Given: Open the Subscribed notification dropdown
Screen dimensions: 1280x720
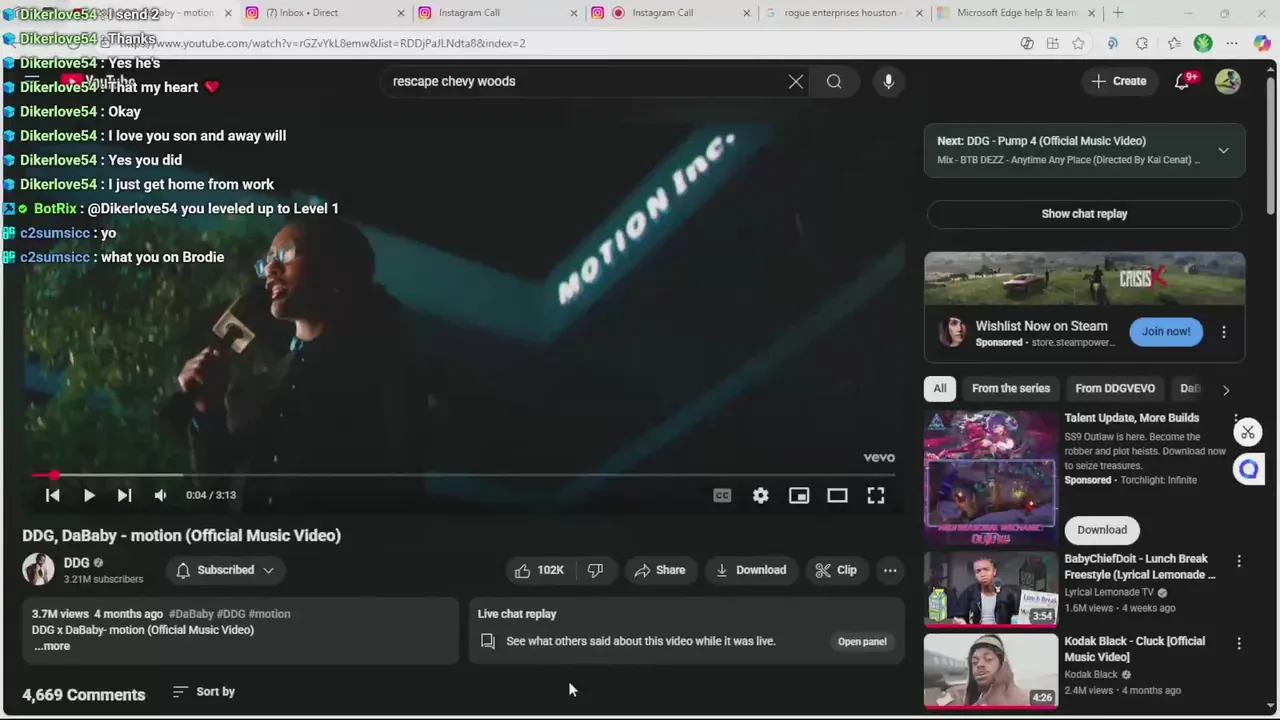Looking at the screenshot, I should [x=225, y=570].
